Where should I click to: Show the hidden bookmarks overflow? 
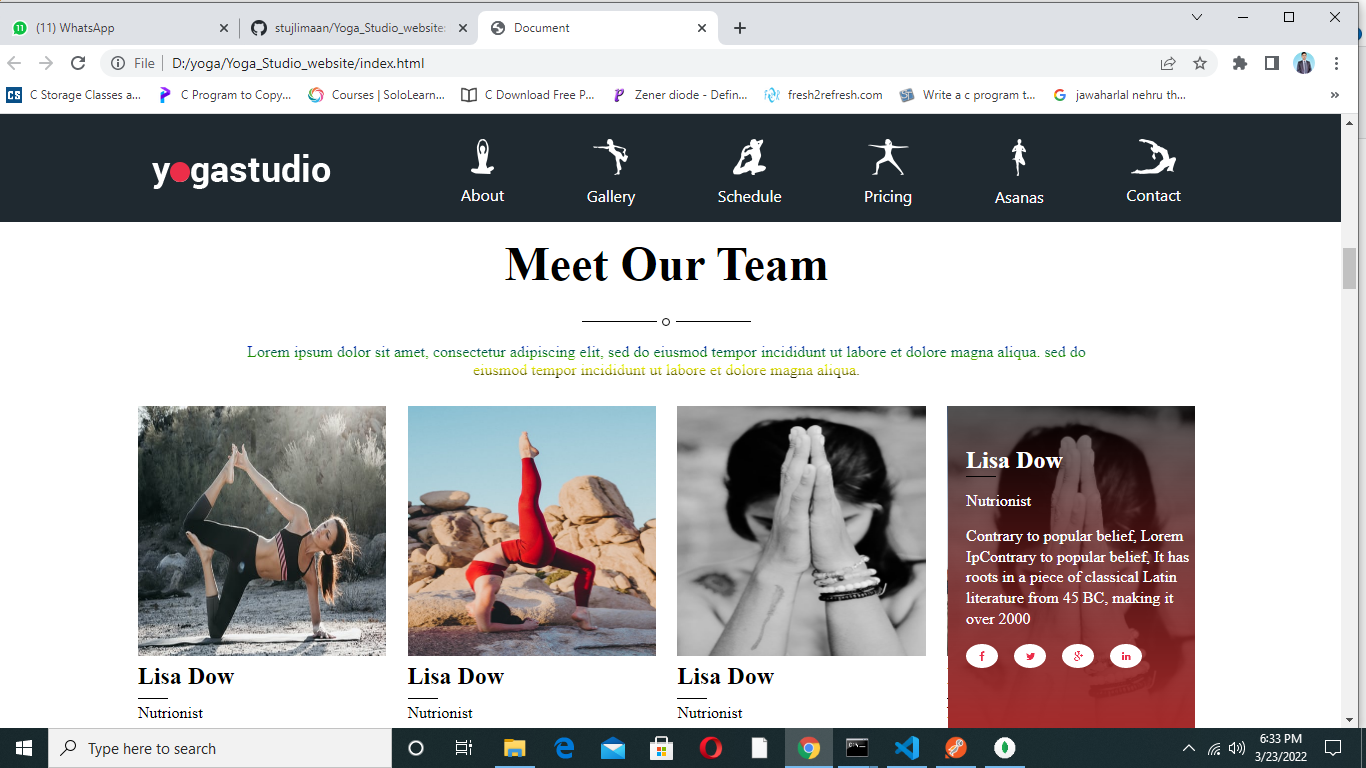click(1335, 95)
